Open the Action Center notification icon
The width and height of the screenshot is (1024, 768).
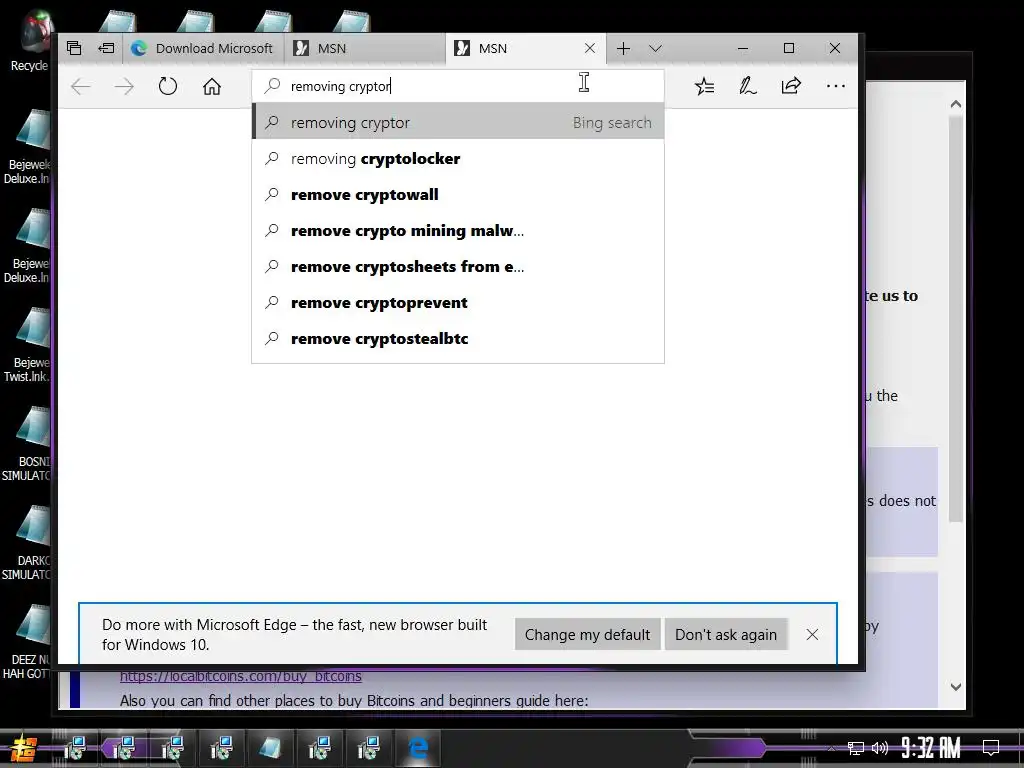tap(991, 748)
